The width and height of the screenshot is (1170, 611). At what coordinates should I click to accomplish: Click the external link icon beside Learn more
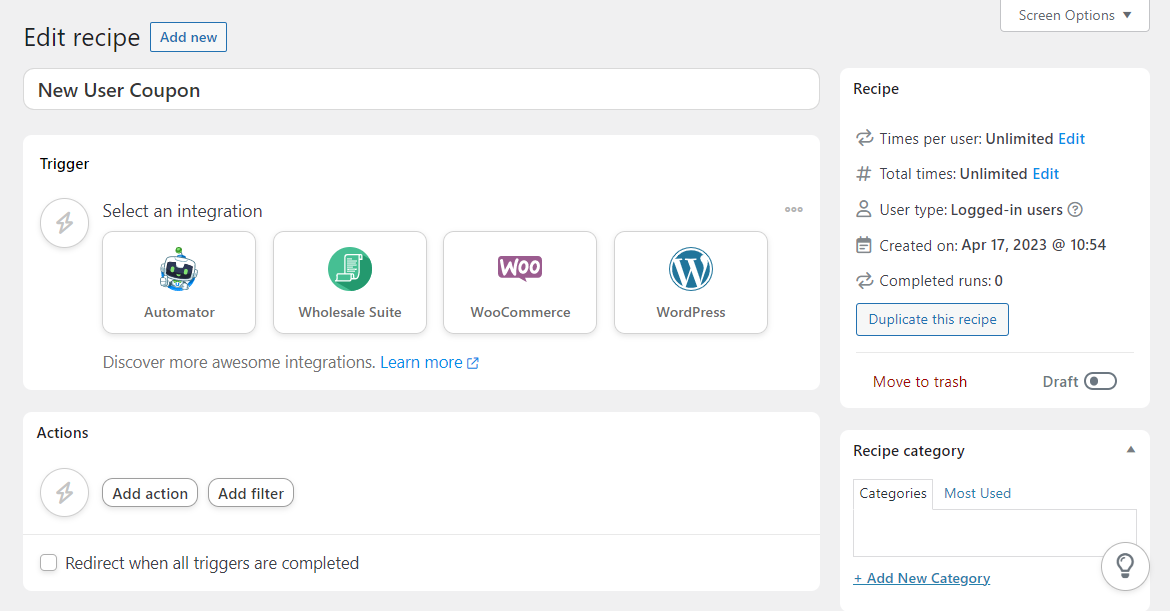[x=472, y=363]
